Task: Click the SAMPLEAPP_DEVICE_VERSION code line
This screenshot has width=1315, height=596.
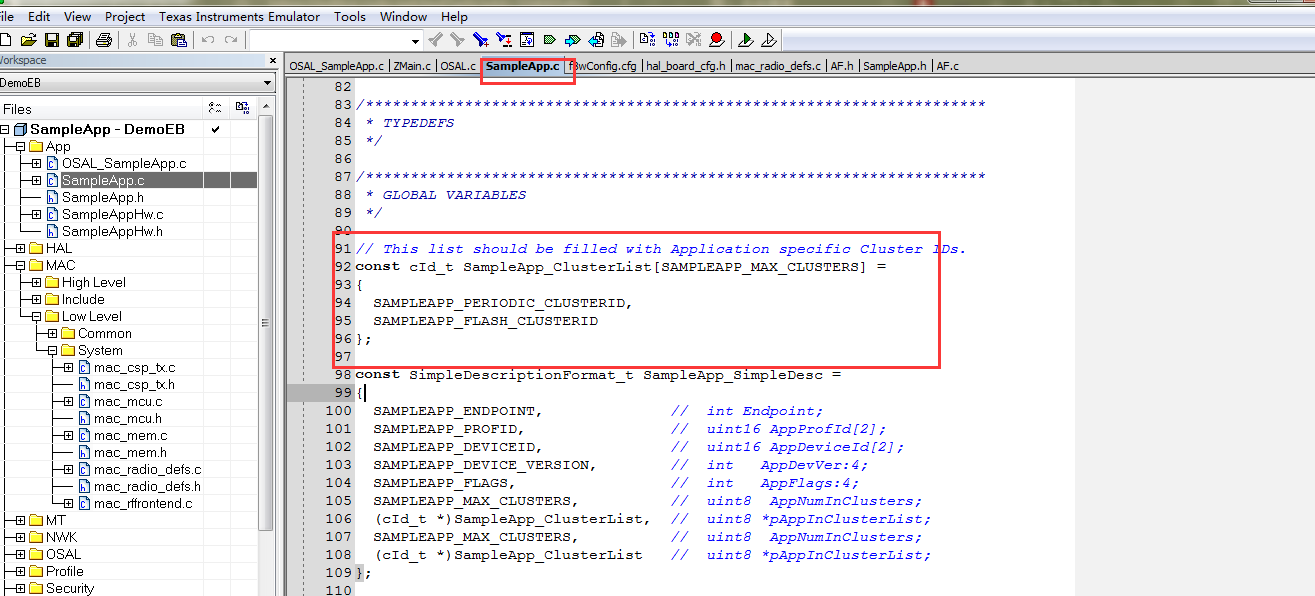Action: pos(485,465)
